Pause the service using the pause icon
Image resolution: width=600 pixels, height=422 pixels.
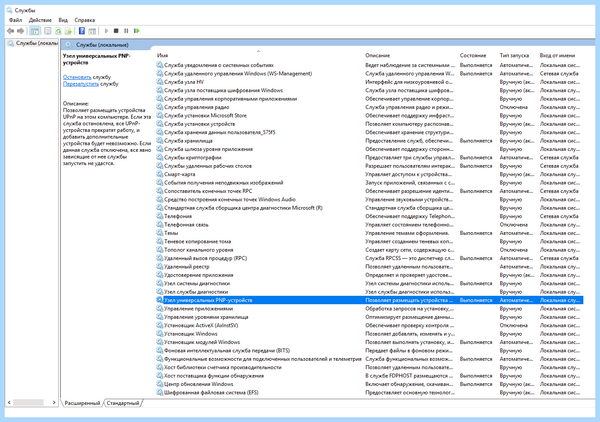point(126,31)
